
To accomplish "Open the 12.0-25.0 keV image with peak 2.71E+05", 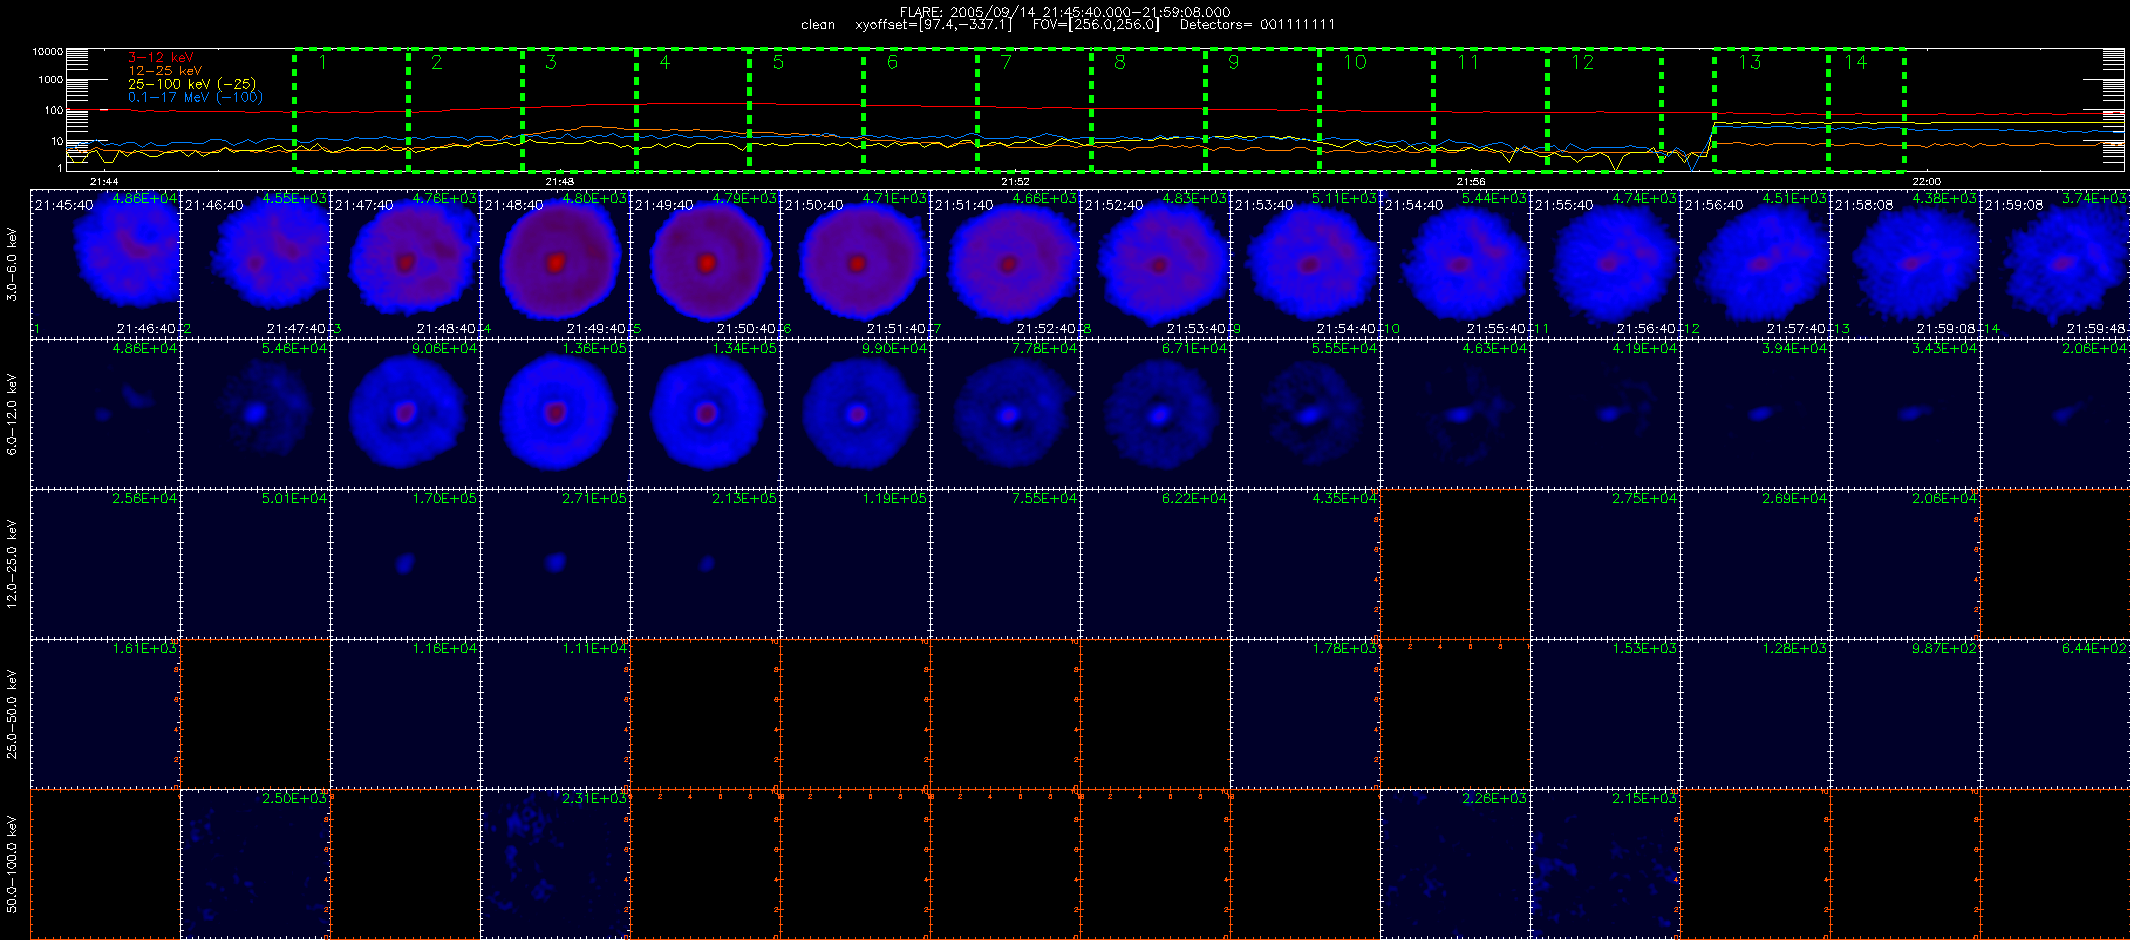I will 556,564.
